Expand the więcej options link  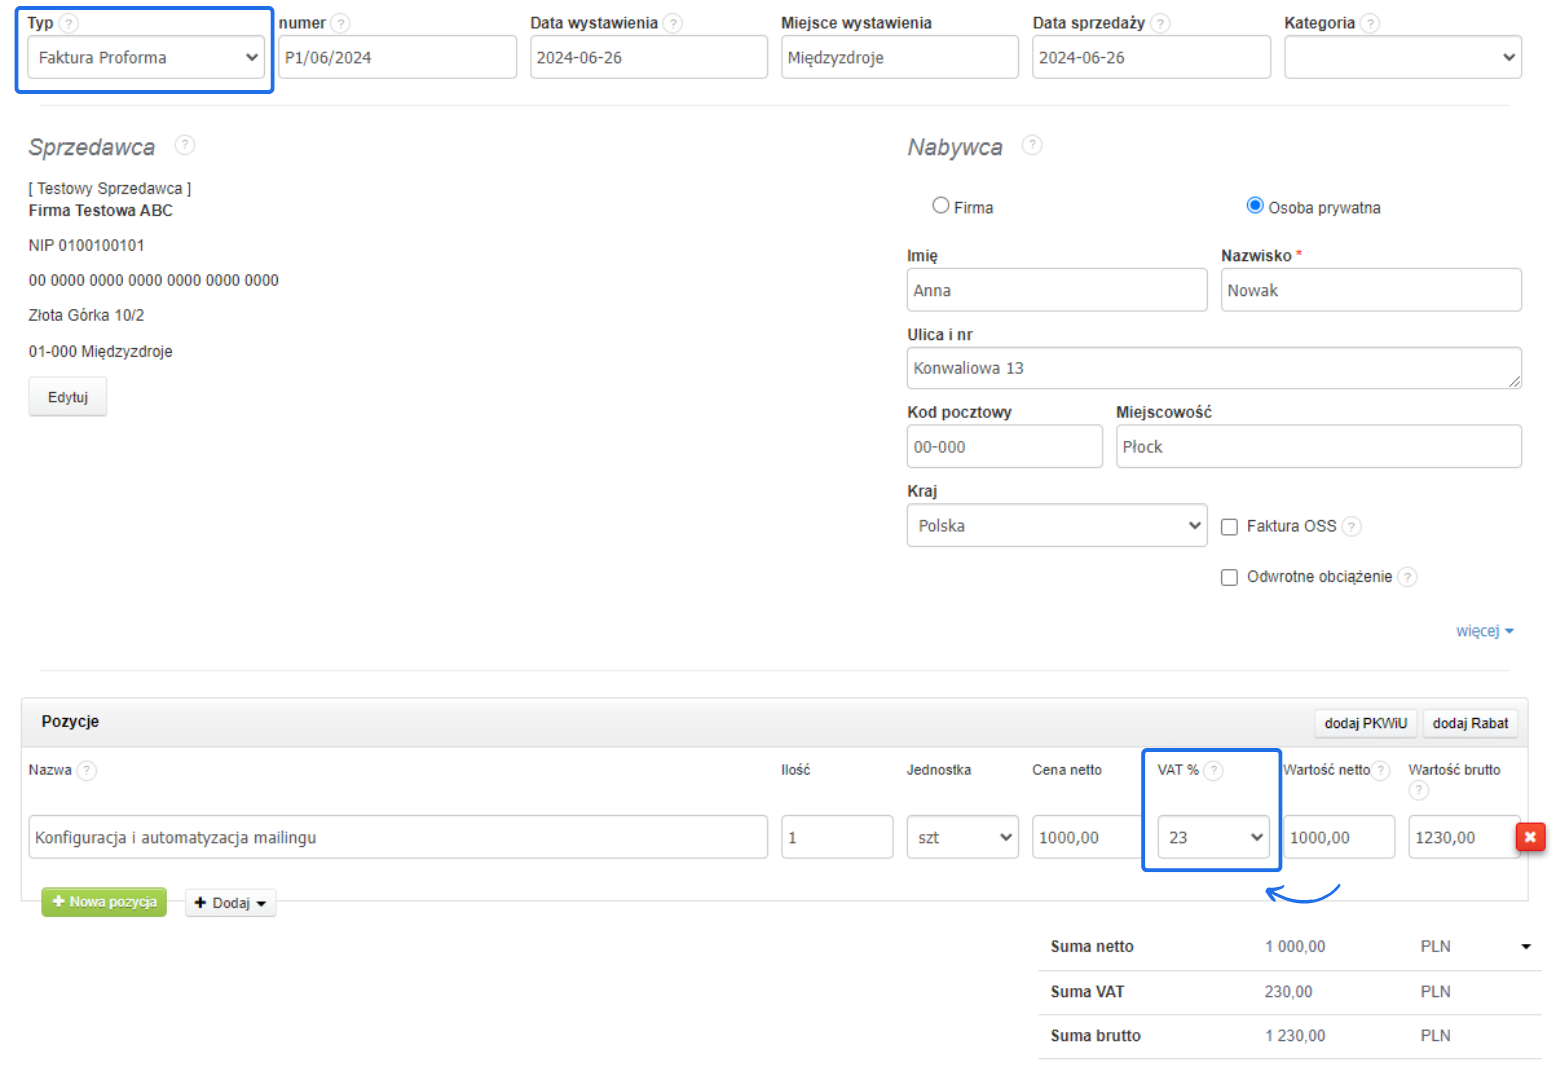pos(1484,631)
